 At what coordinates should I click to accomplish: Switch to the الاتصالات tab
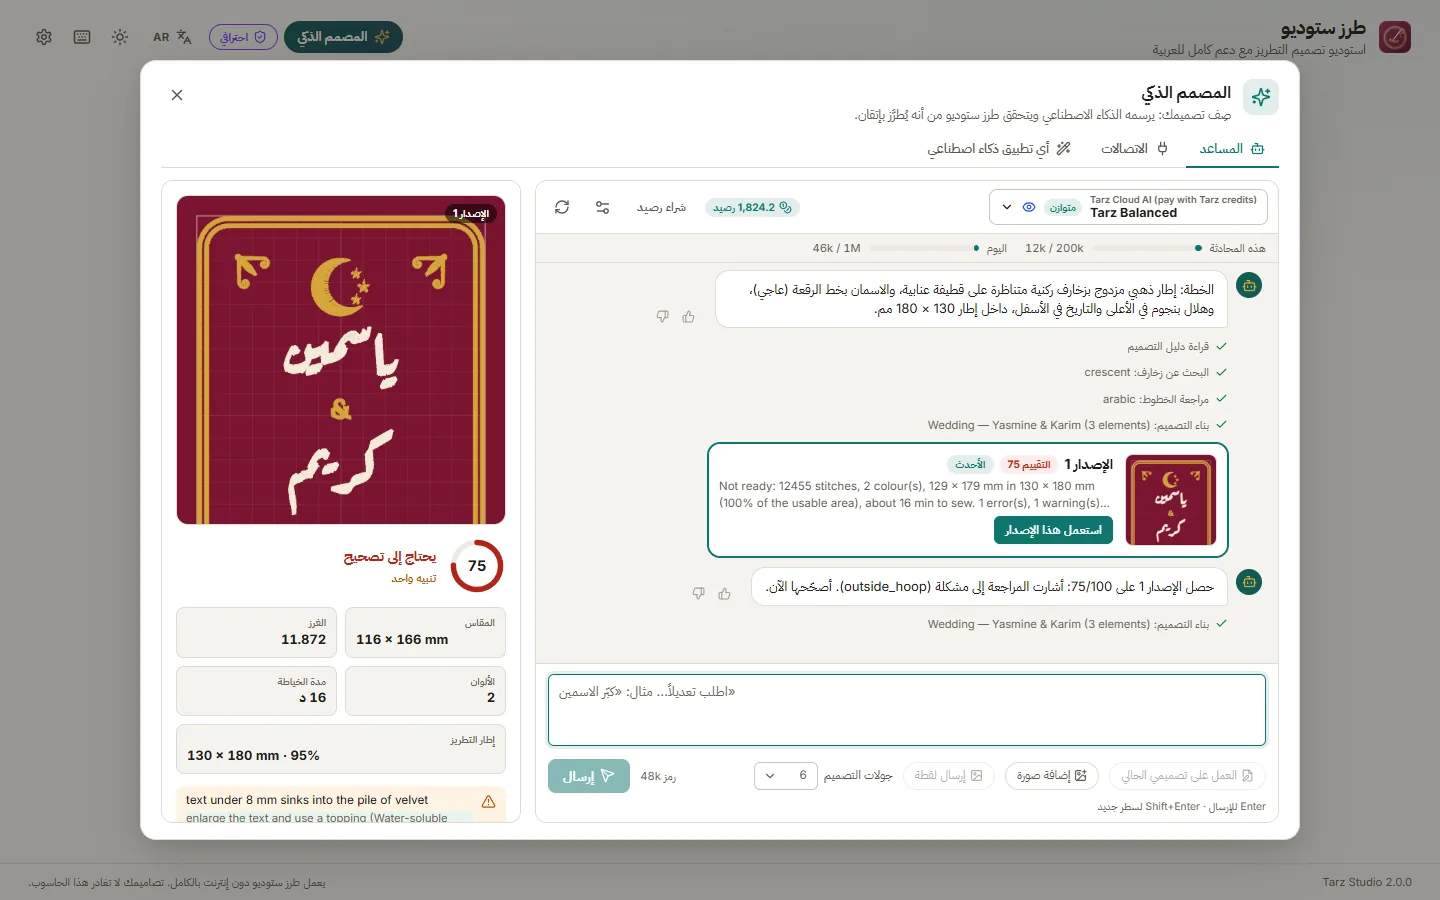pyautogui.click(x=1134, y=149)
